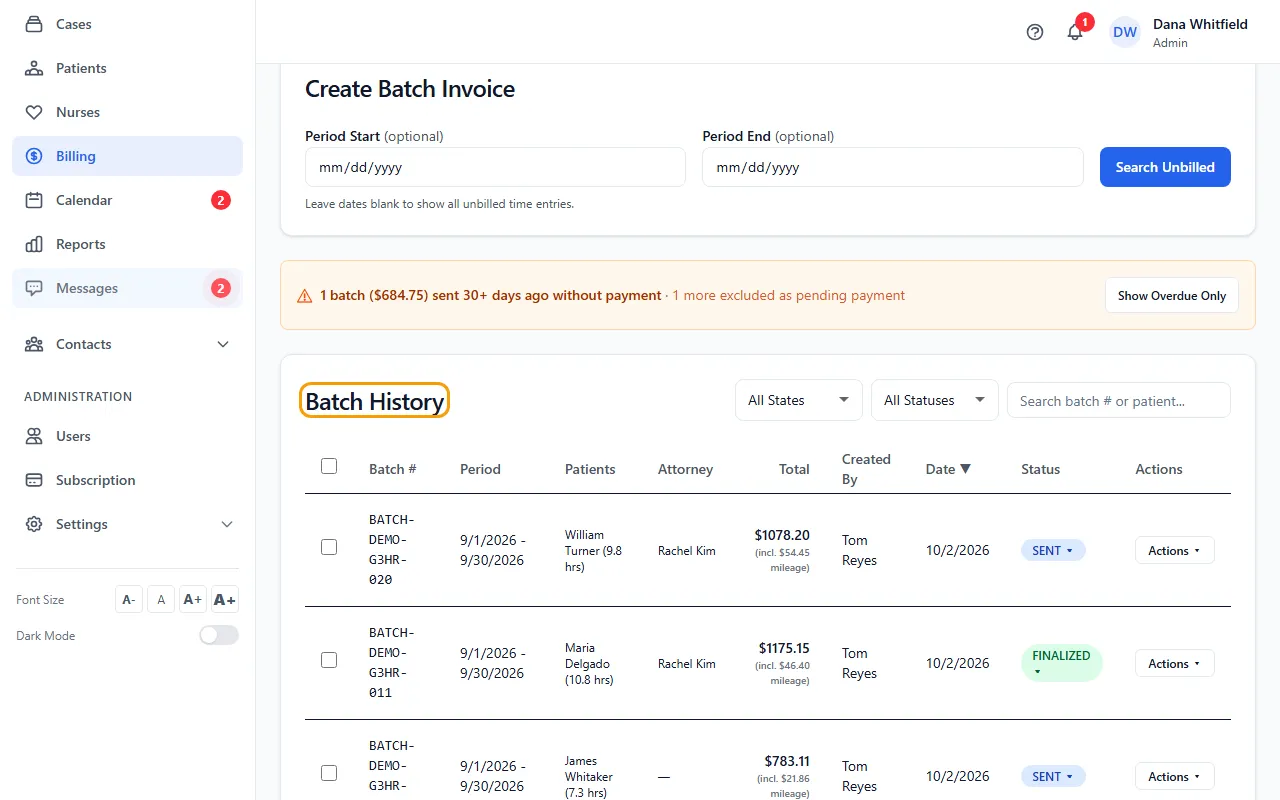The image size is (1280, 800).
Task: Open the All Statuses dropdown
Action: [x=935, y=400]
